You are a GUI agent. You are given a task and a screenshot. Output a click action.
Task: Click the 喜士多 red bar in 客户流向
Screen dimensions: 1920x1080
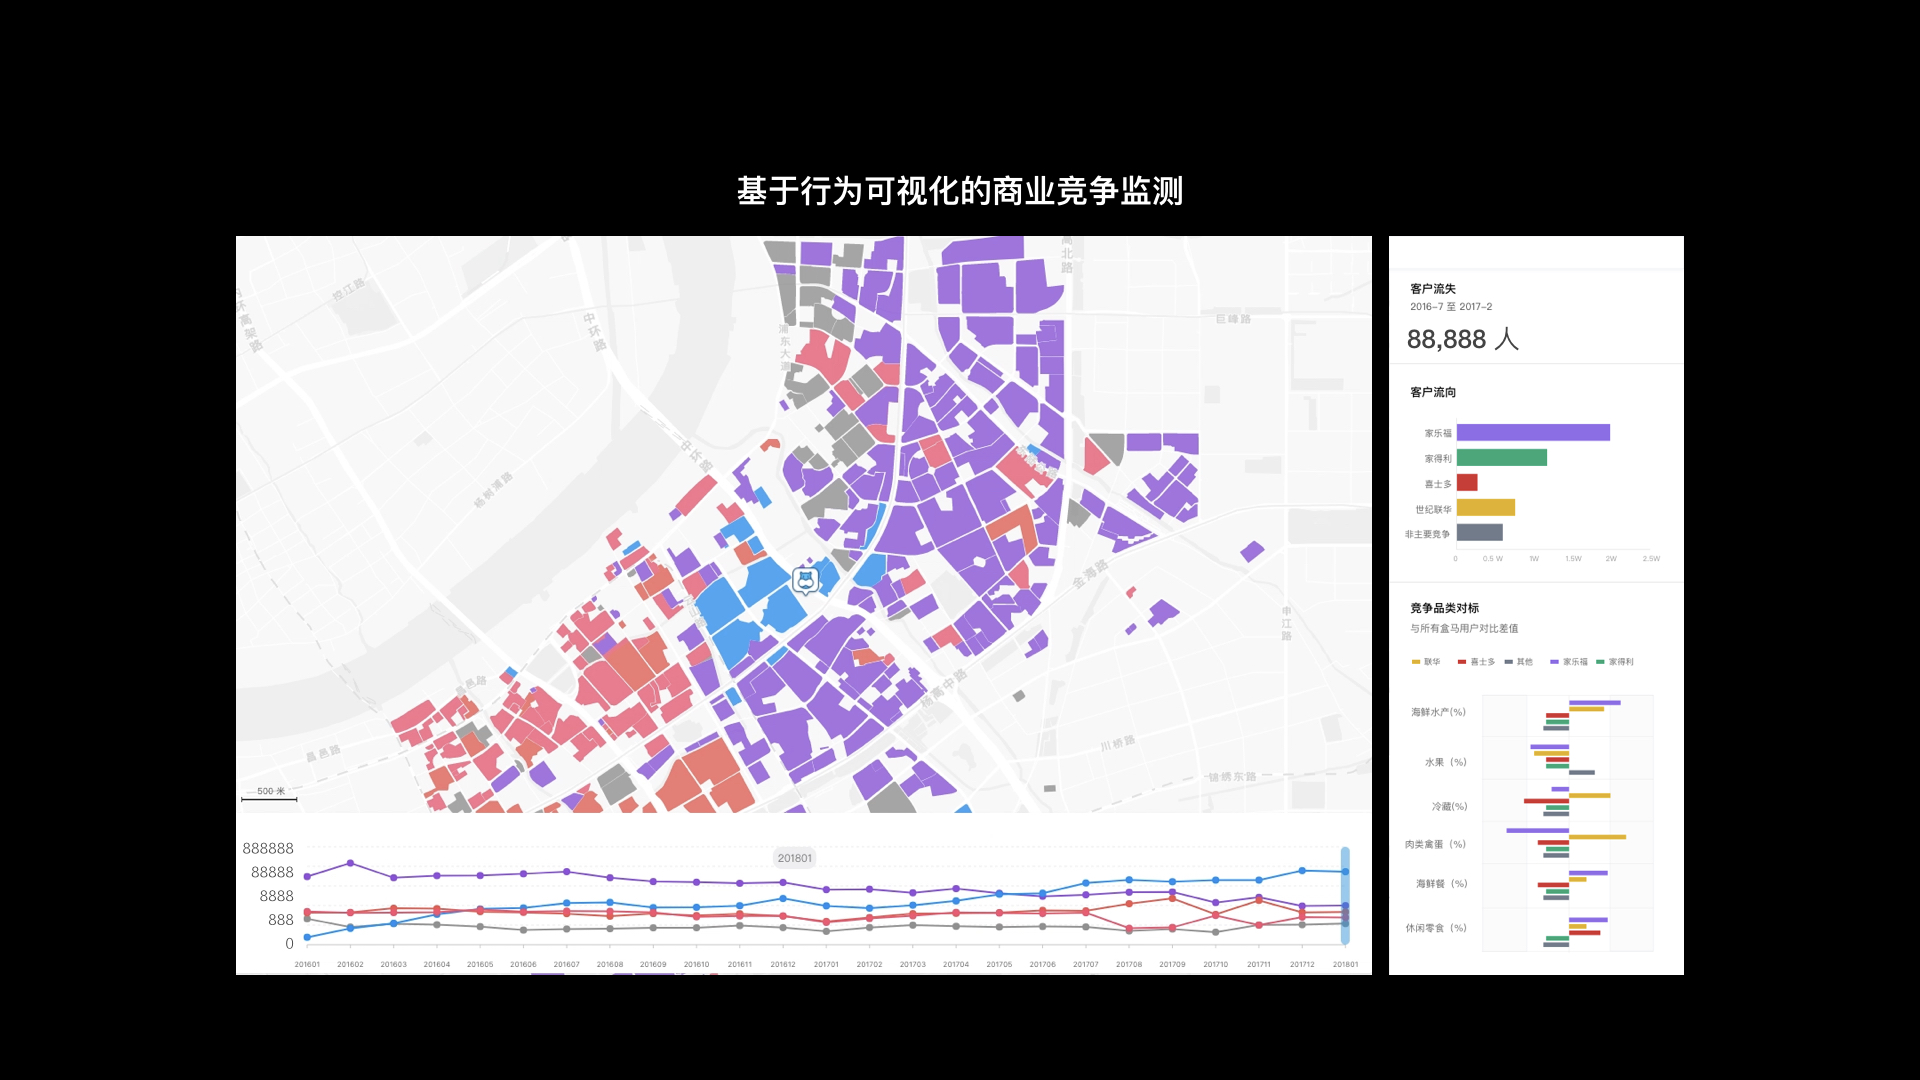(x=1467, y=483)
